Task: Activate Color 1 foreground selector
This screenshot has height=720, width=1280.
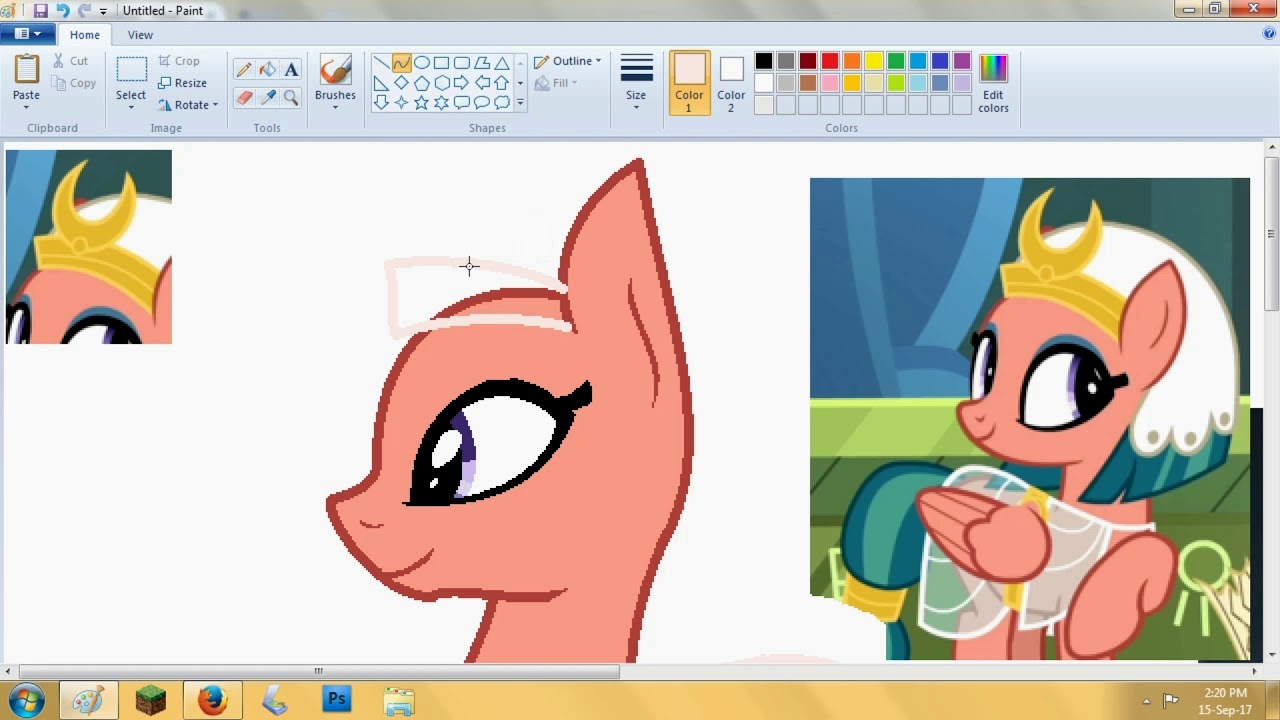Action: [689, 83]
